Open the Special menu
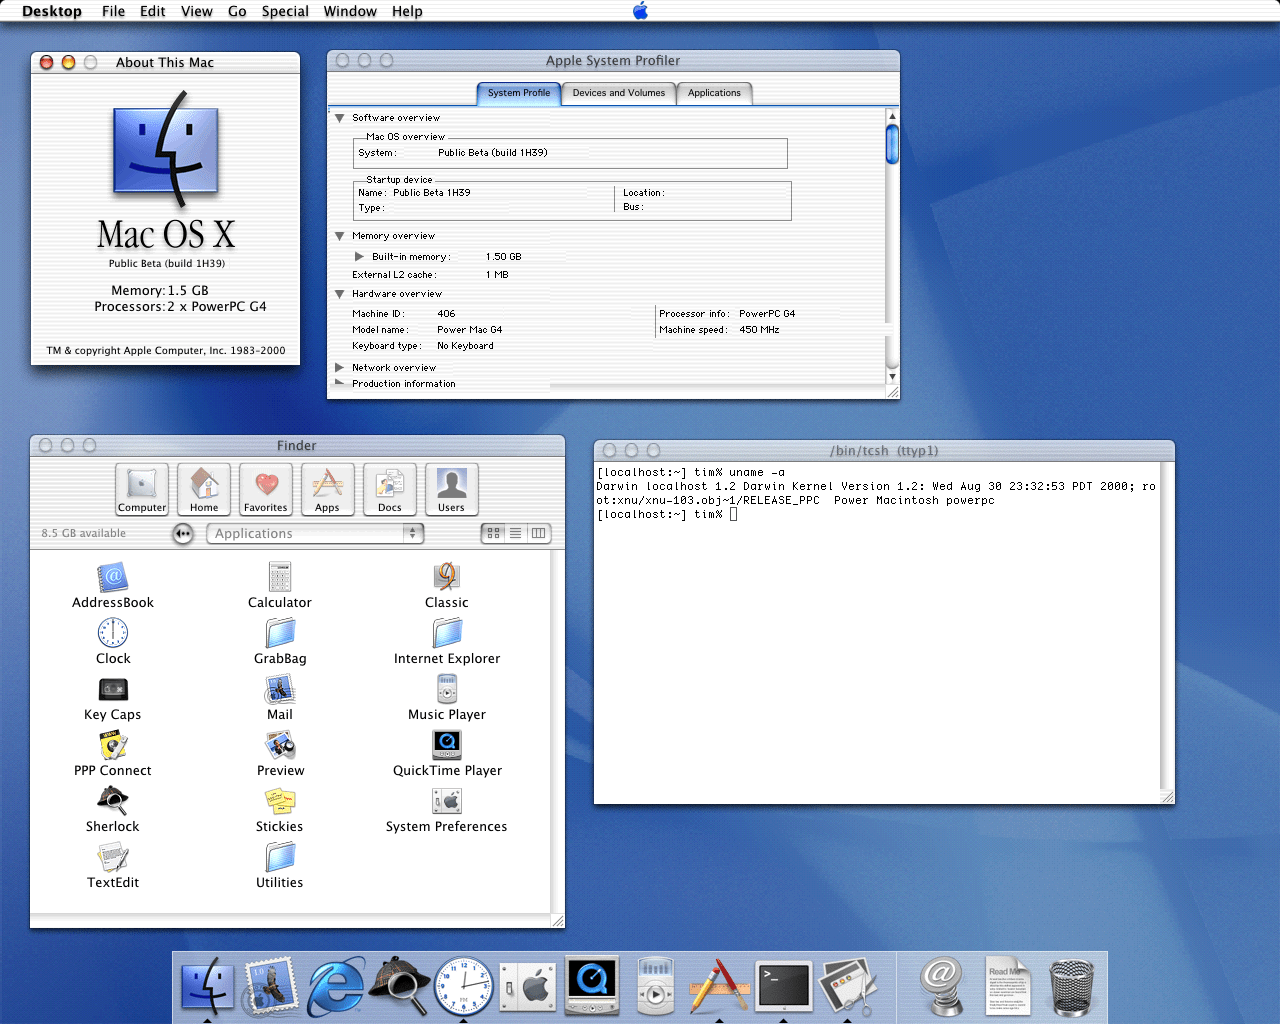 [284, 11]
